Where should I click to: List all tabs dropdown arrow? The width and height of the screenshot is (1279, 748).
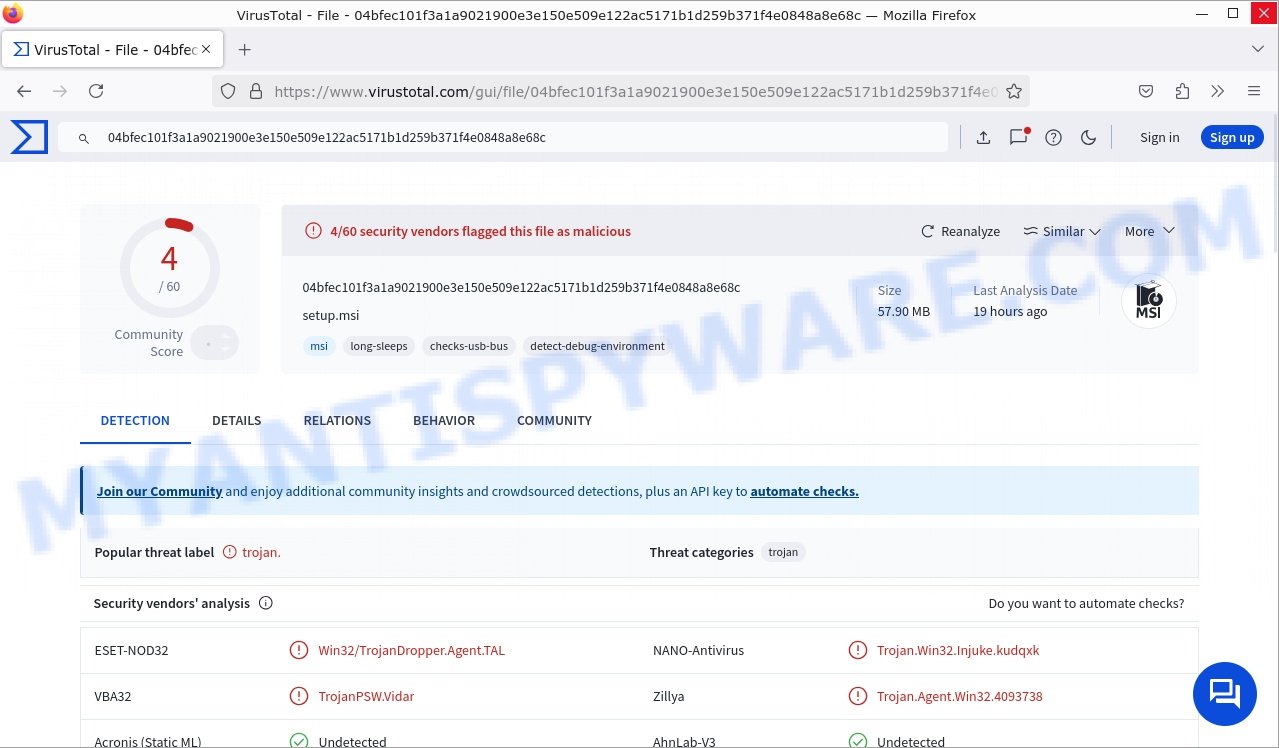(1258, 49)
